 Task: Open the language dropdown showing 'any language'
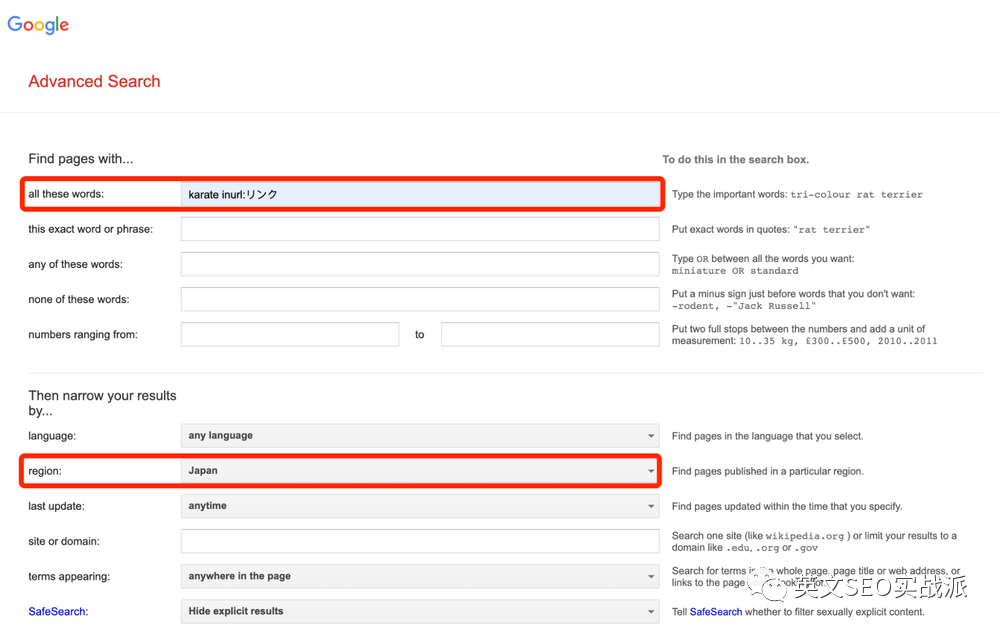click(420, 436)
